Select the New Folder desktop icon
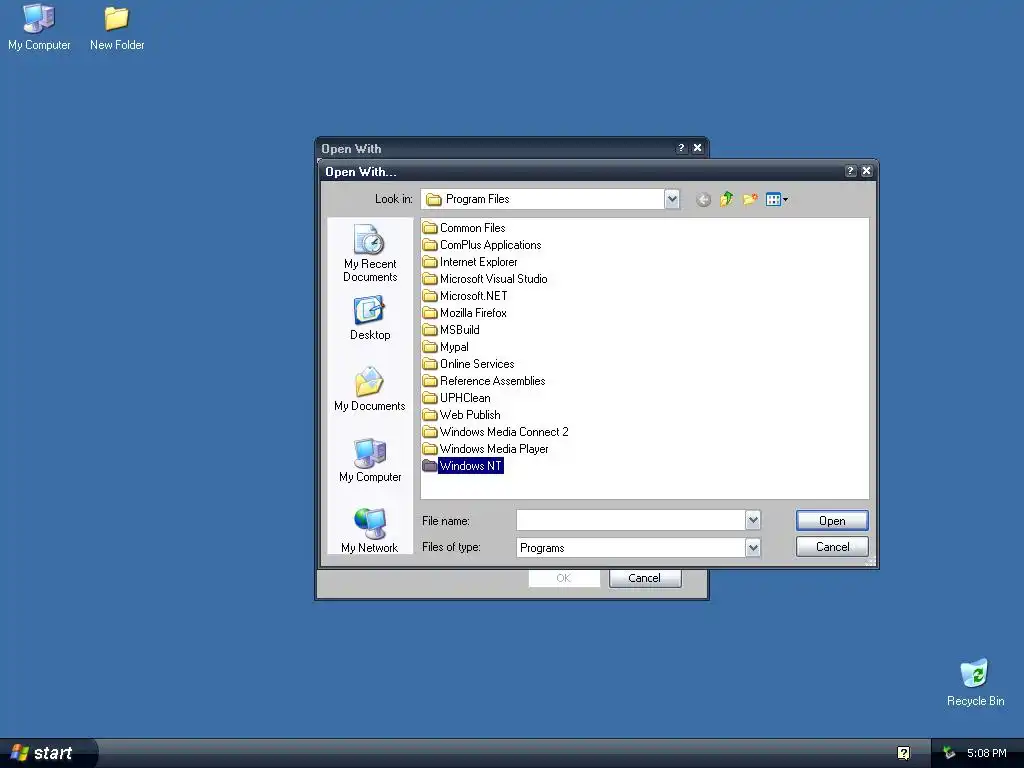 (117, 27)
